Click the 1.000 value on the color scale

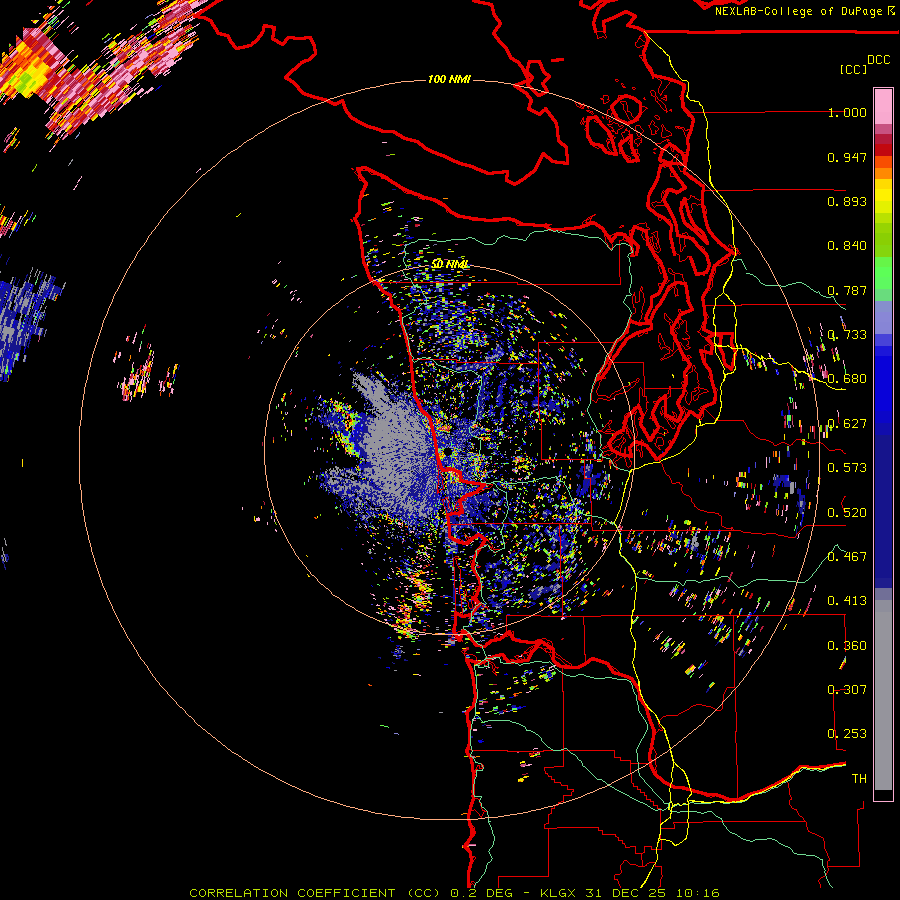(847, 112)
